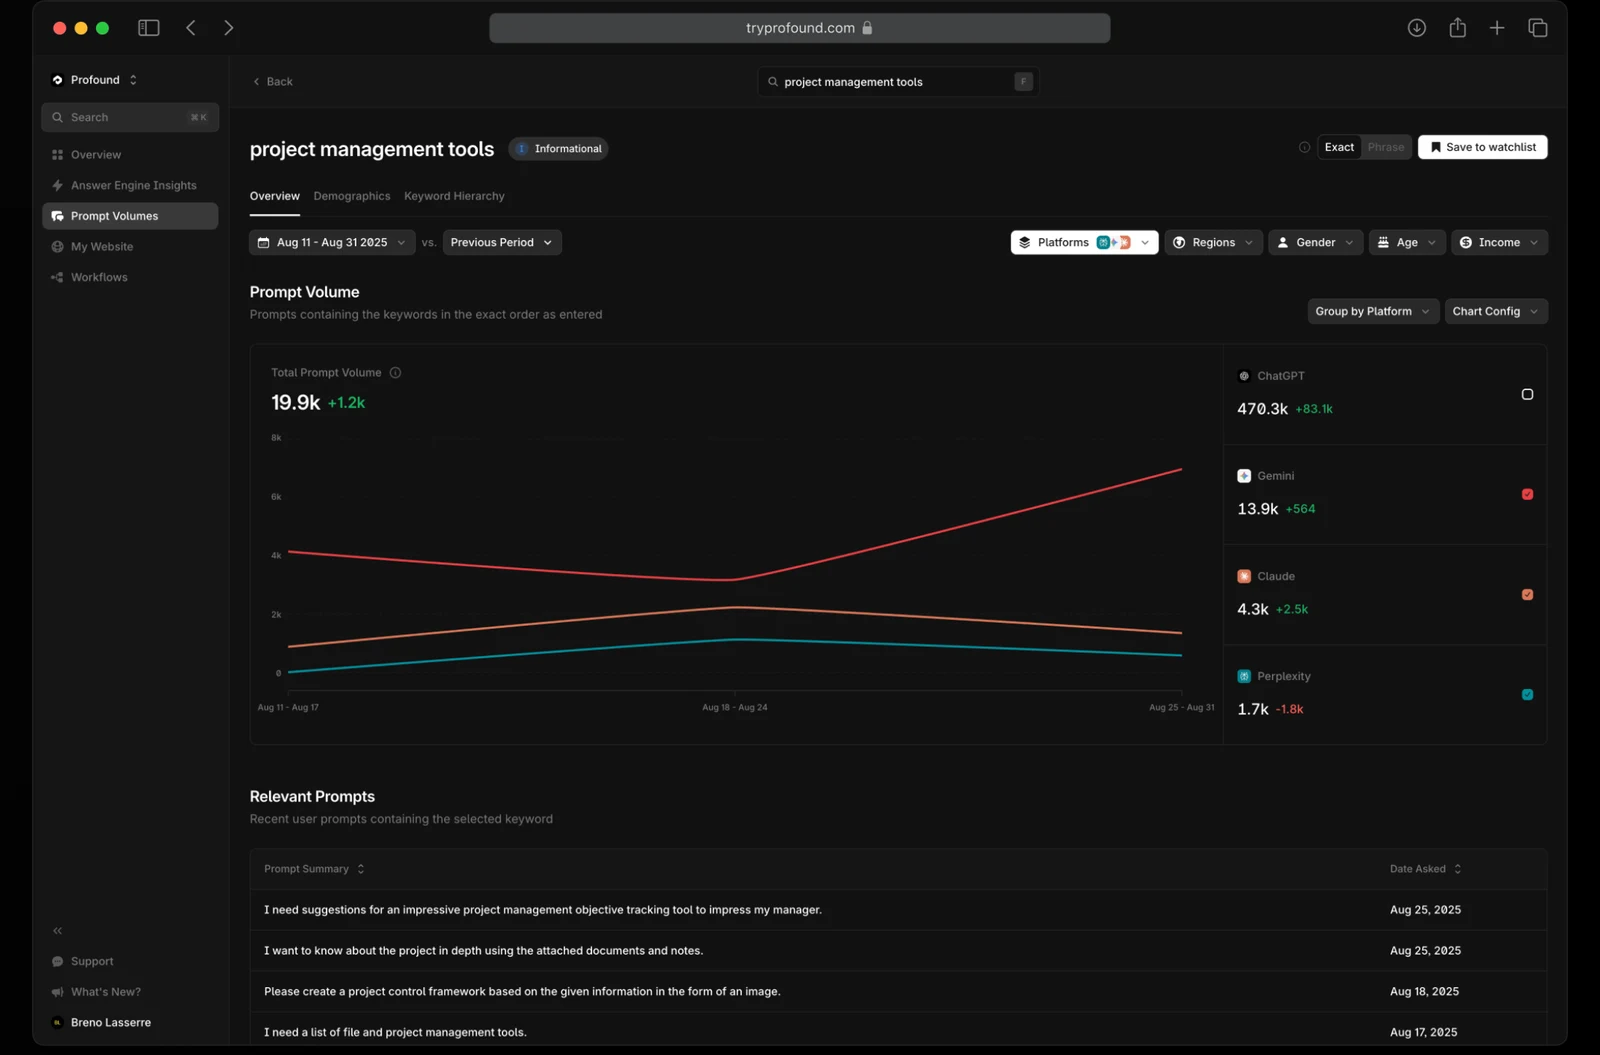Click the ChatGPT logo icon in legend
The image size is (1600, 1055).
tap(1244, 376)
